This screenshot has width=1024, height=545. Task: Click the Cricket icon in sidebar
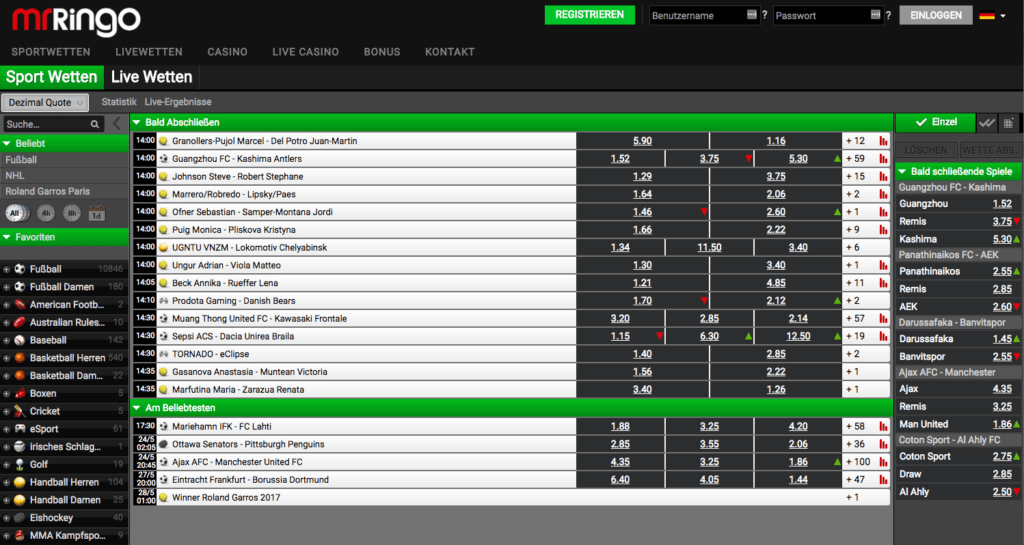(x=20, y=411)
